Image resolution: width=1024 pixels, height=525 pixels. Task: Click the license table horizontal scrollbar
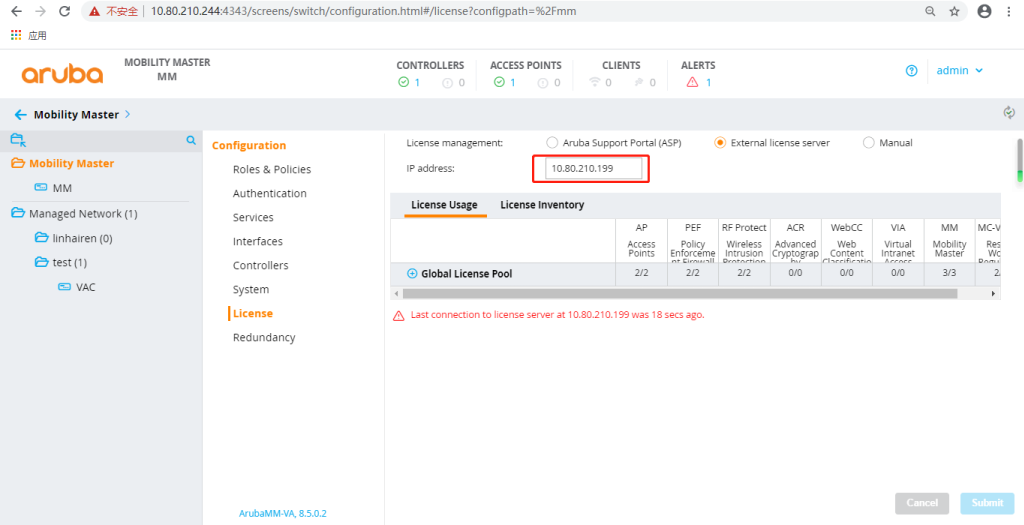point(679,294)
